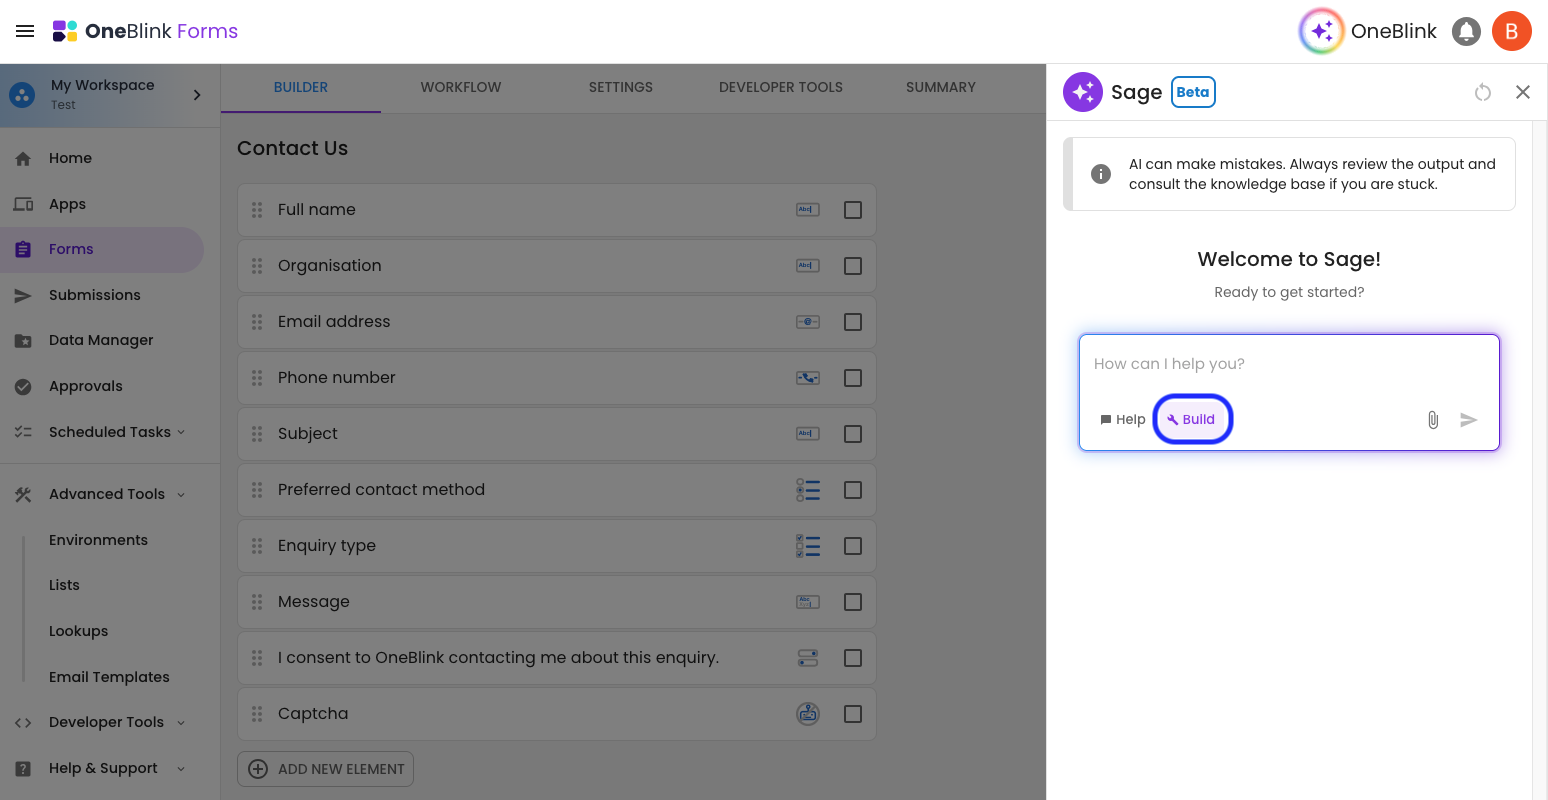Image resolution: width=1548 pixels, height=800 pixels.
Task: Click the paperclip attach file icon
Action: tap(1433, 420)
